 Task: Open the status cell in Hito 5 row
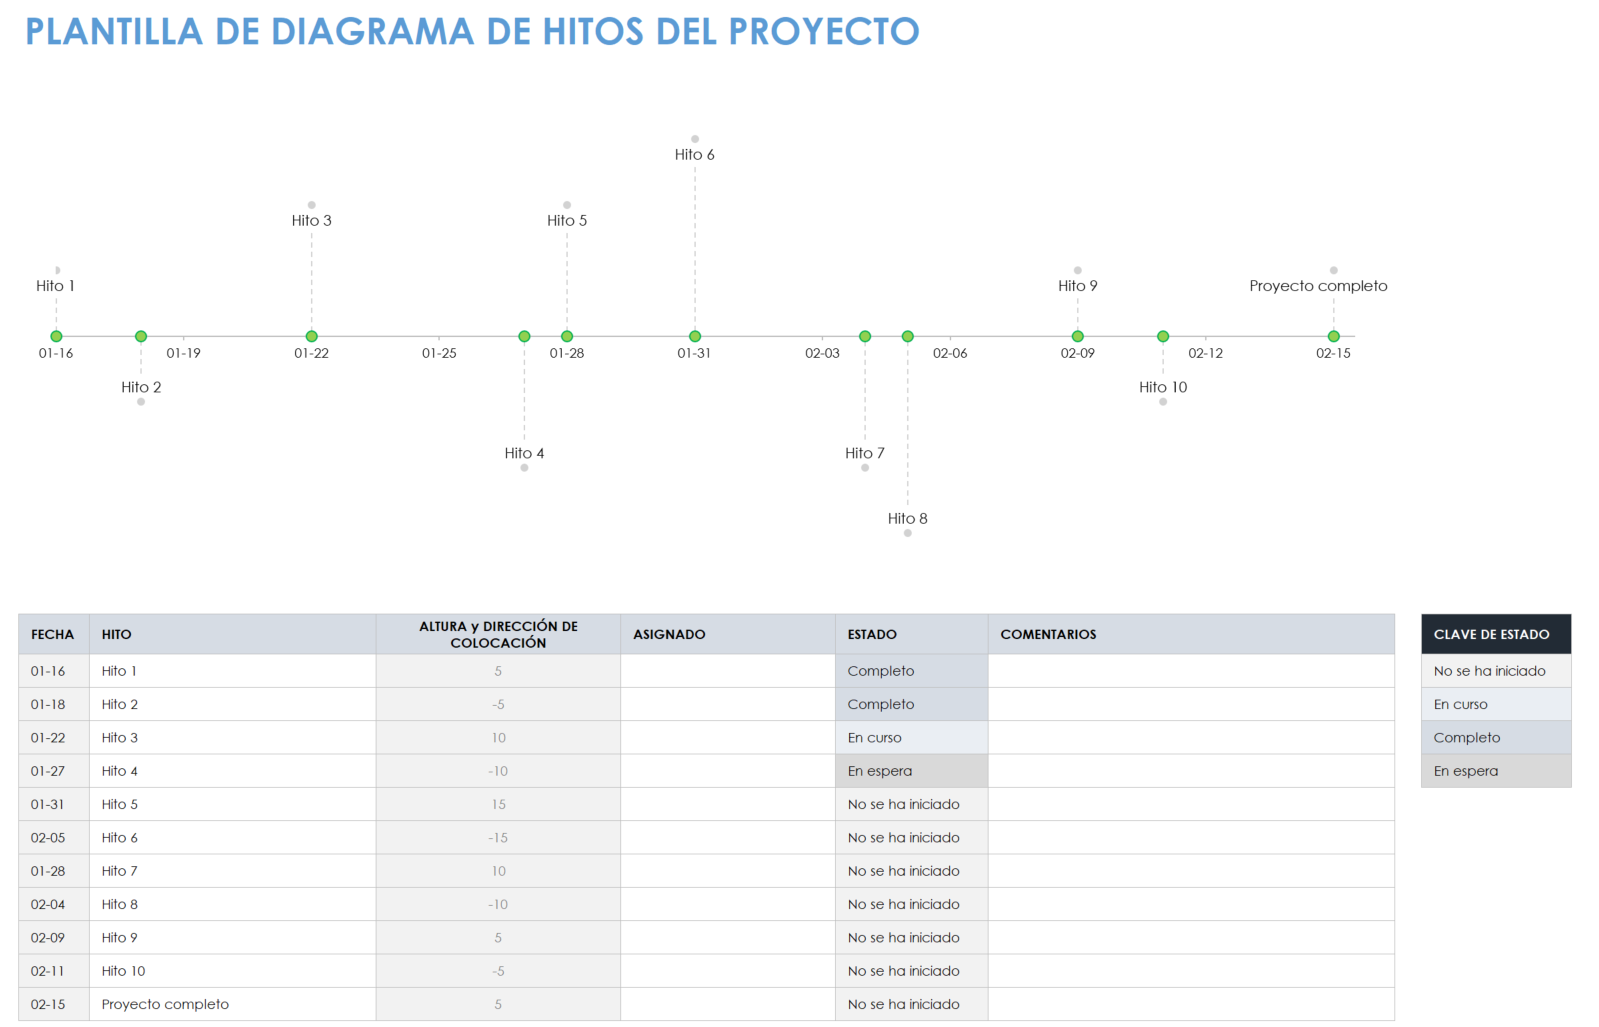coord(912,804)
